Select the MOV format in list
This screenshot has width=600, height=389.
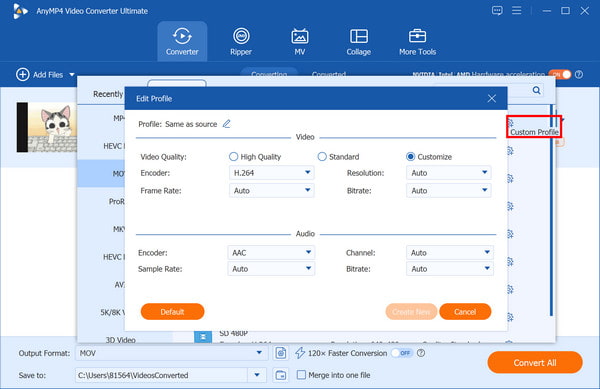(x=101, y=174)
